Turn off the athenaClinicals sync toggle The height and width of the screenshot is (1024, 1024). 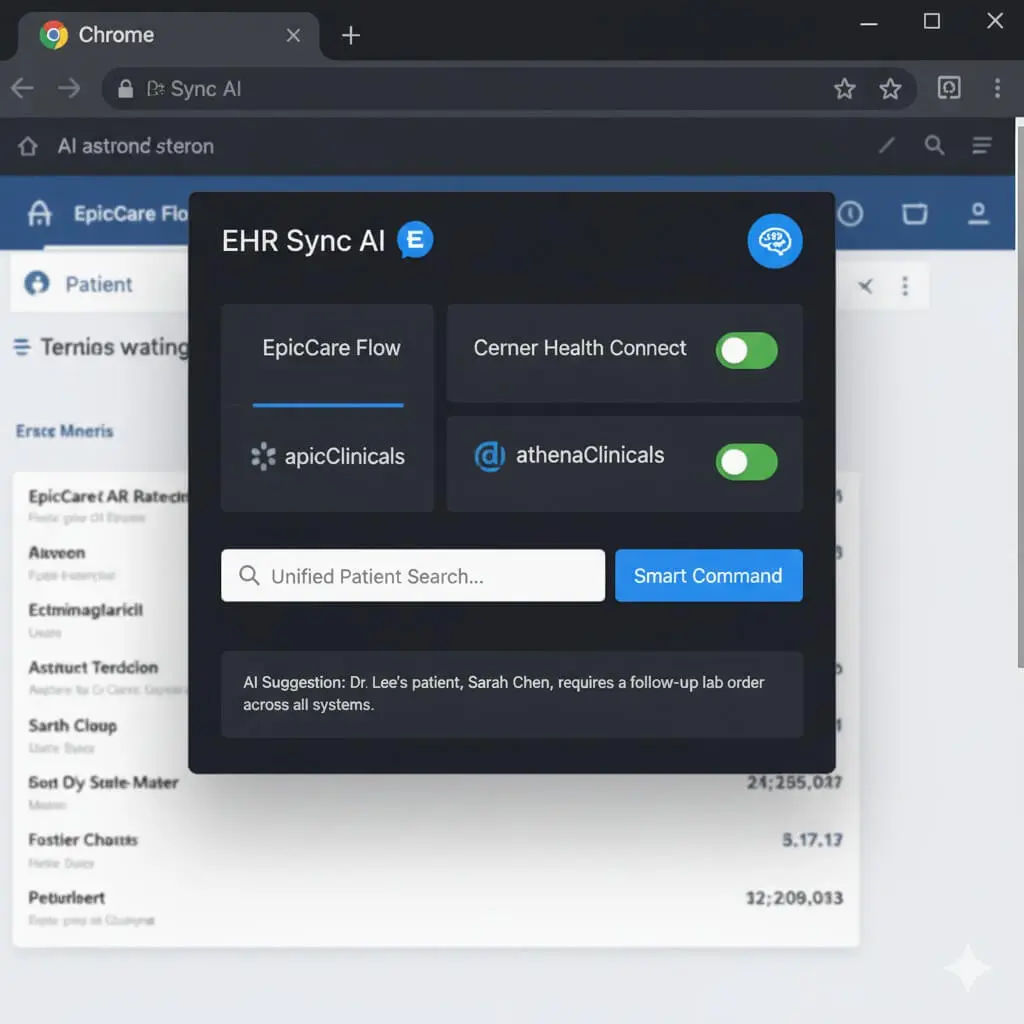[x=746, y=460]
